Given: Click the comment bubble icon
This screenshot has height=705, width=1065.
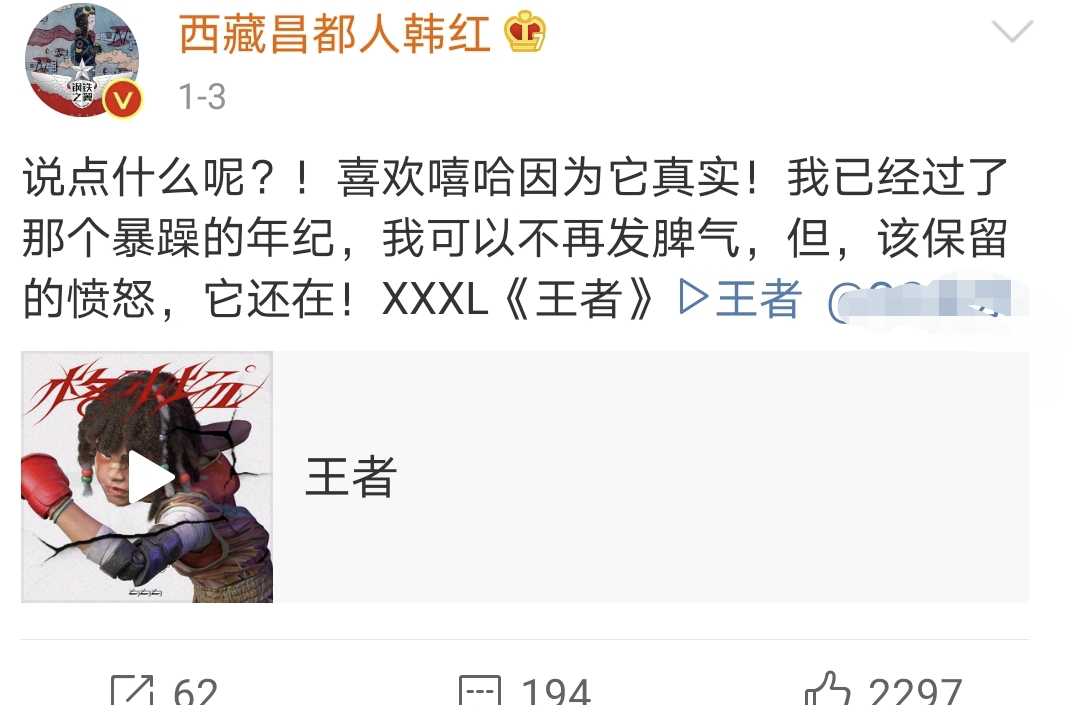Looking at the screenshot, I should [x=480, y=690].
